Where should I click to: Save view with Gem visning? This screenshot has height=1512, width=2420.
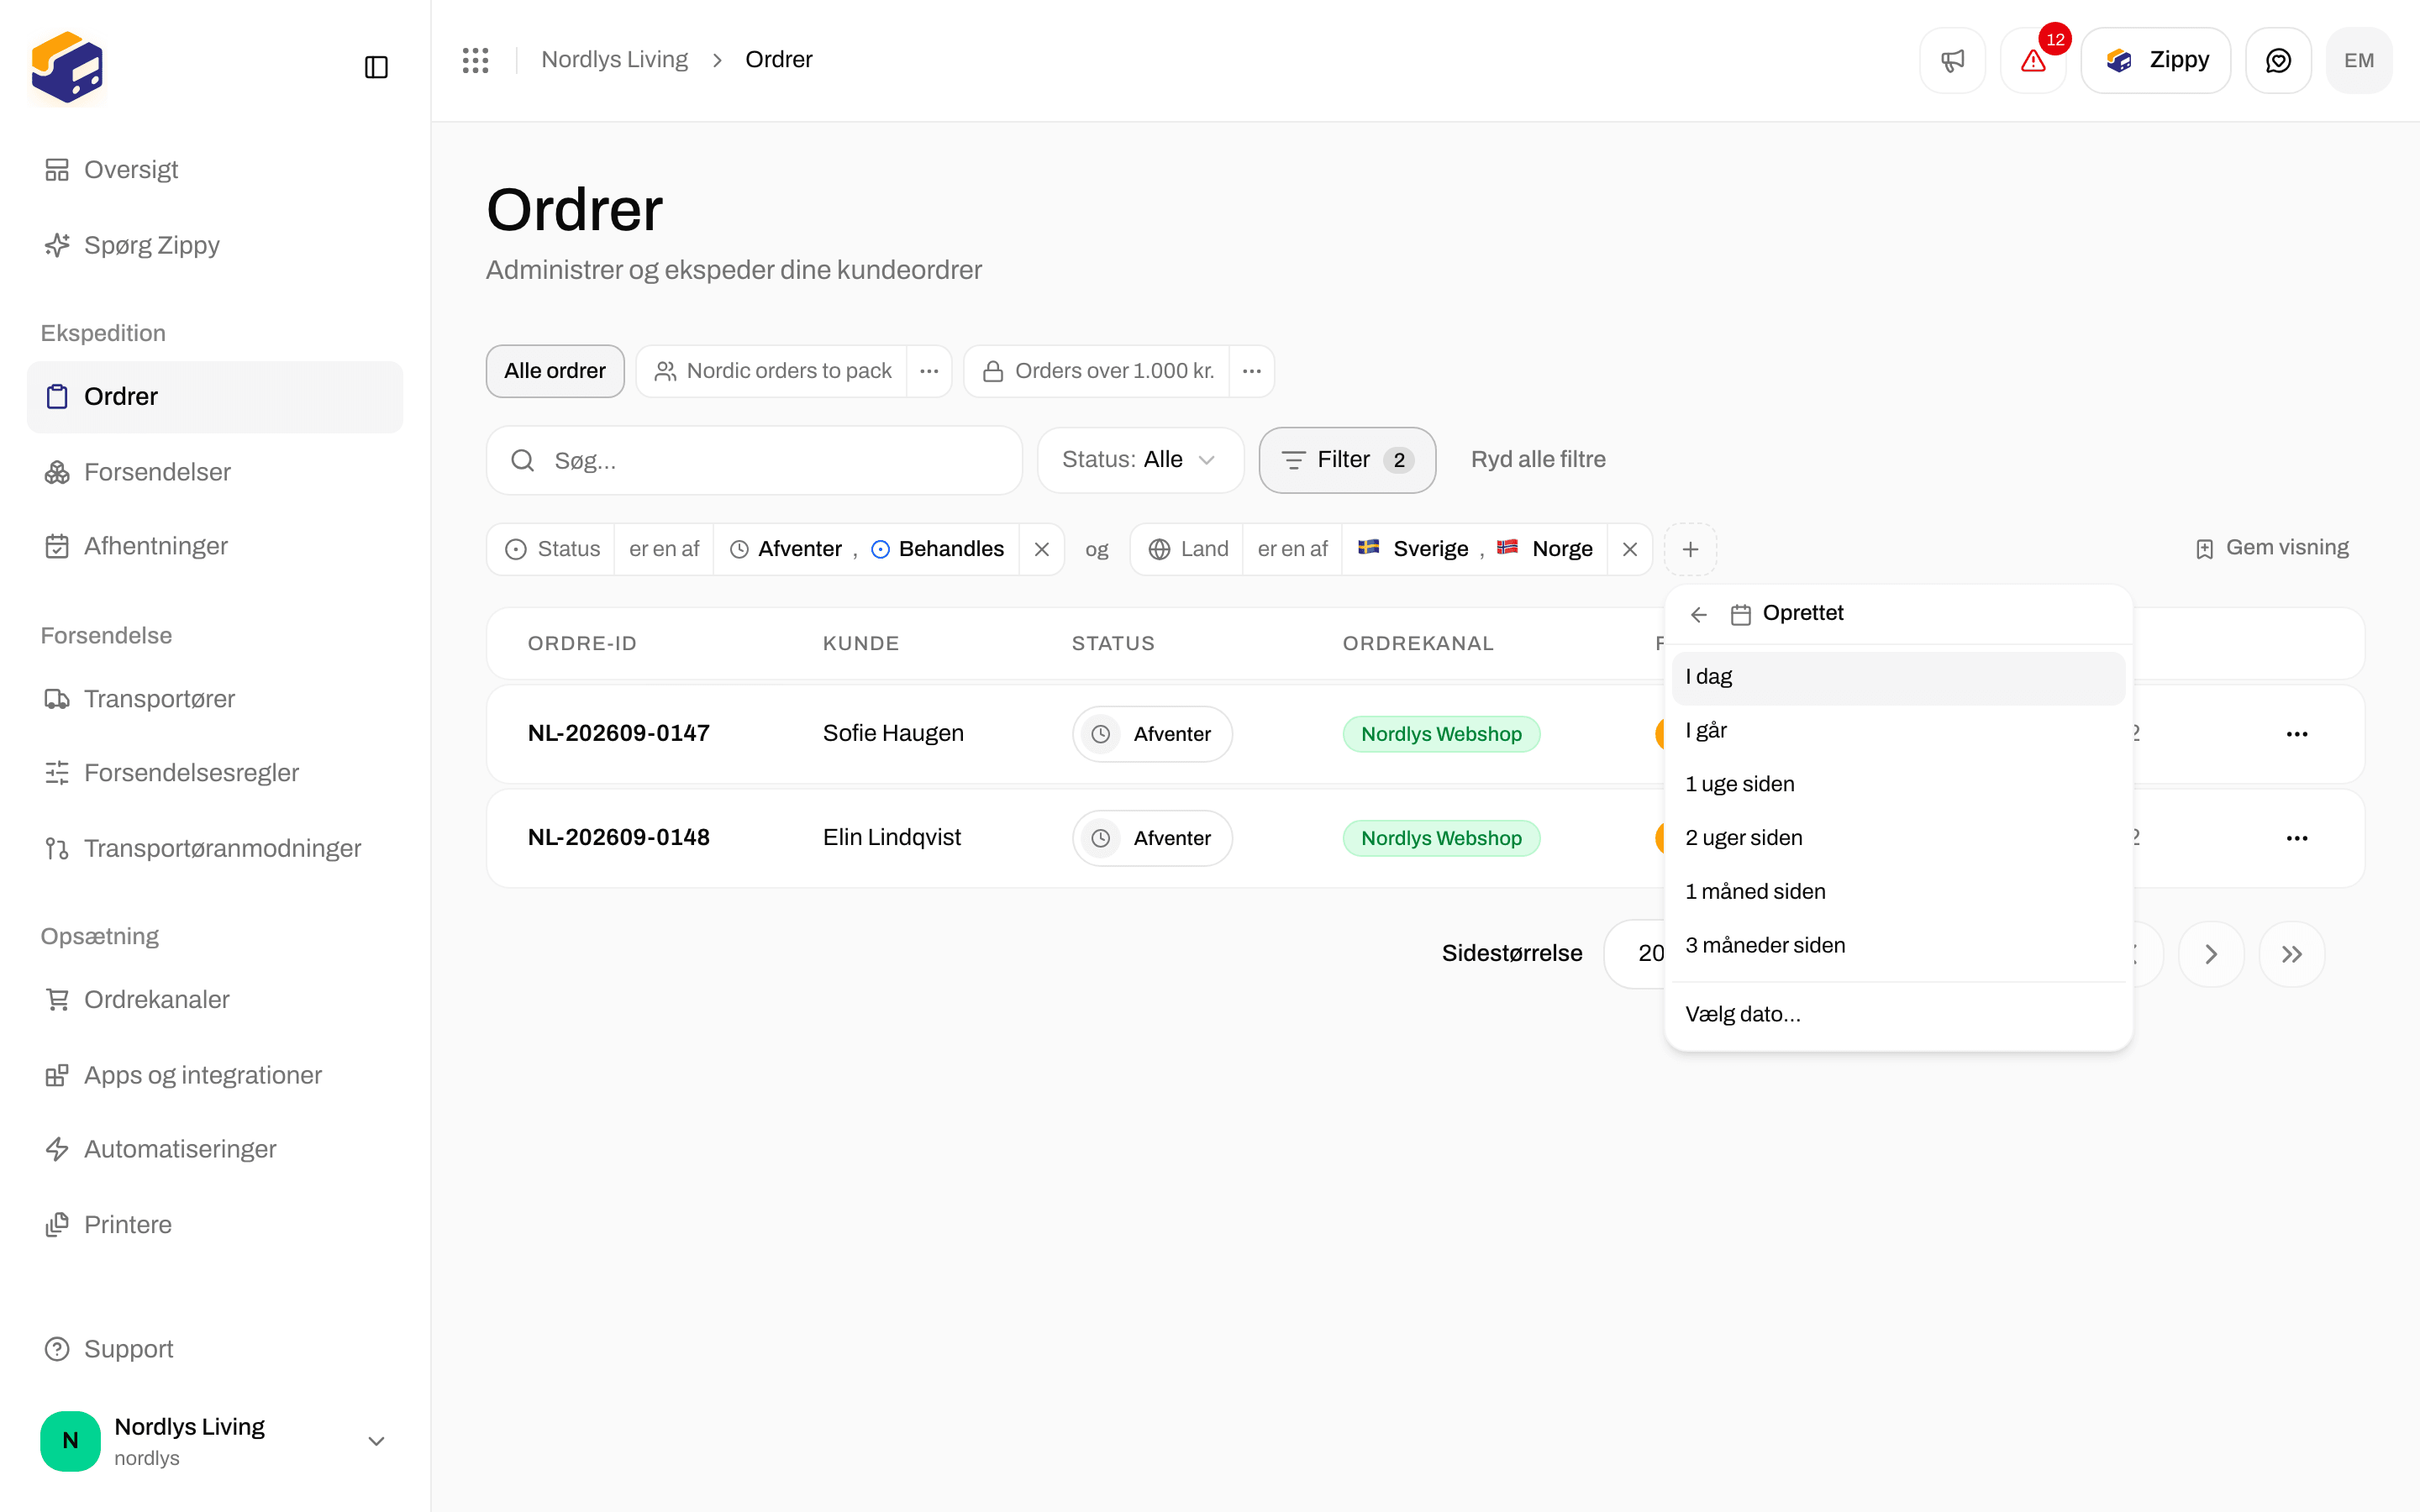click(2271, 548)
